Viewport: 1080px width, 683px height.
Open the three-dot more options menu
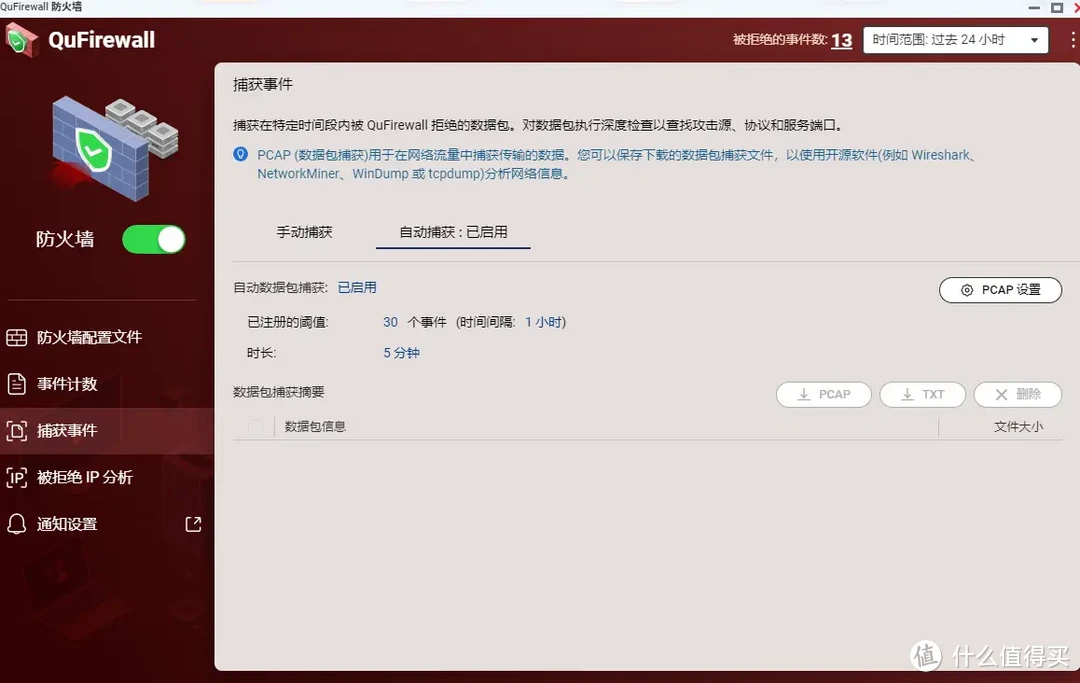[x=1072, y=40]
